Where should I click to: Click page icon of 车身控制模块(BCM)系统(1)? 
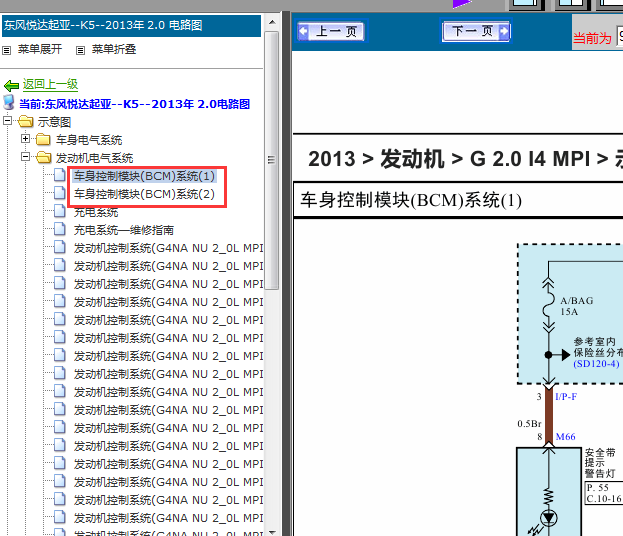point(60,175)
